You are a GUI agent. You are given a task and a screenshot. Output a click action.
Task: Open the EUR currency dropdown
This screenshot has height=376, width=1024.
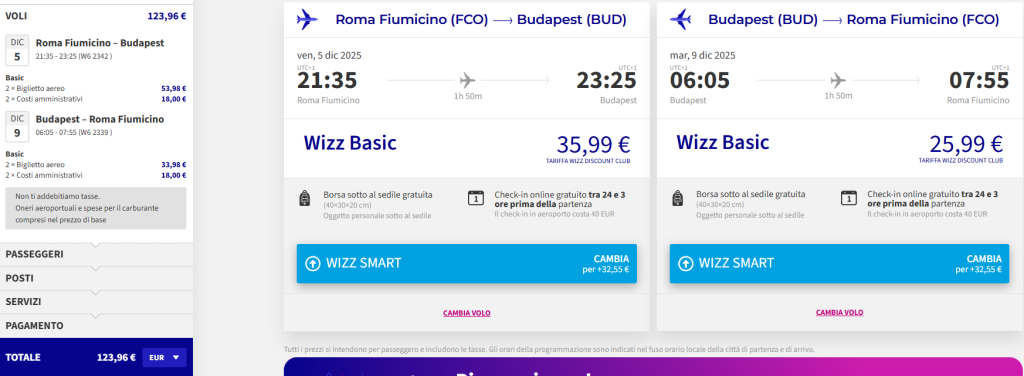tap(165, 358)
